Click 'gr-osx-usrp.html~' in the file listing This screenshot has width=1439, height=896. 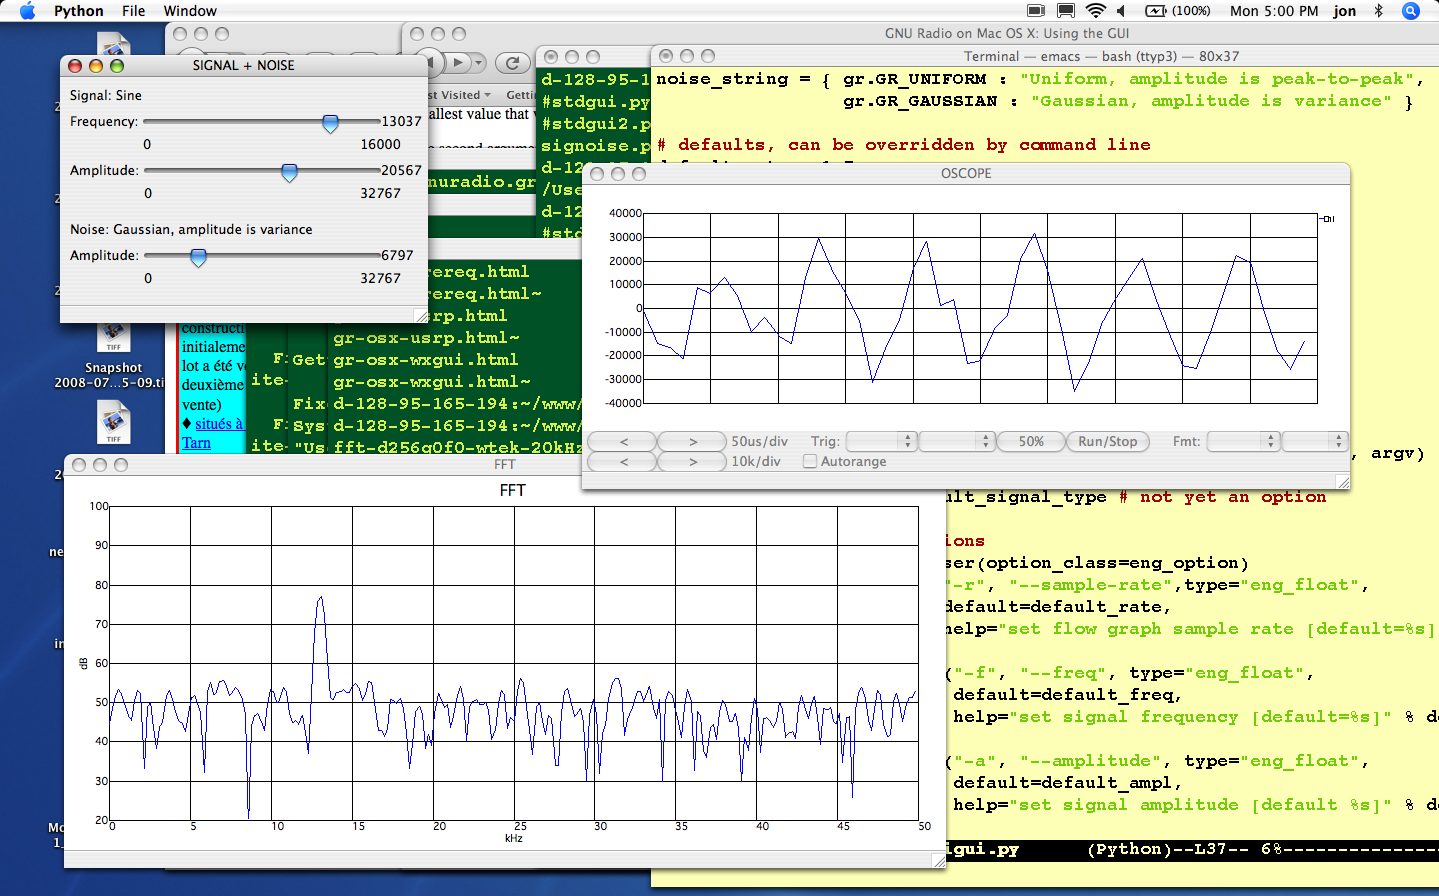(x=426, y=338)
